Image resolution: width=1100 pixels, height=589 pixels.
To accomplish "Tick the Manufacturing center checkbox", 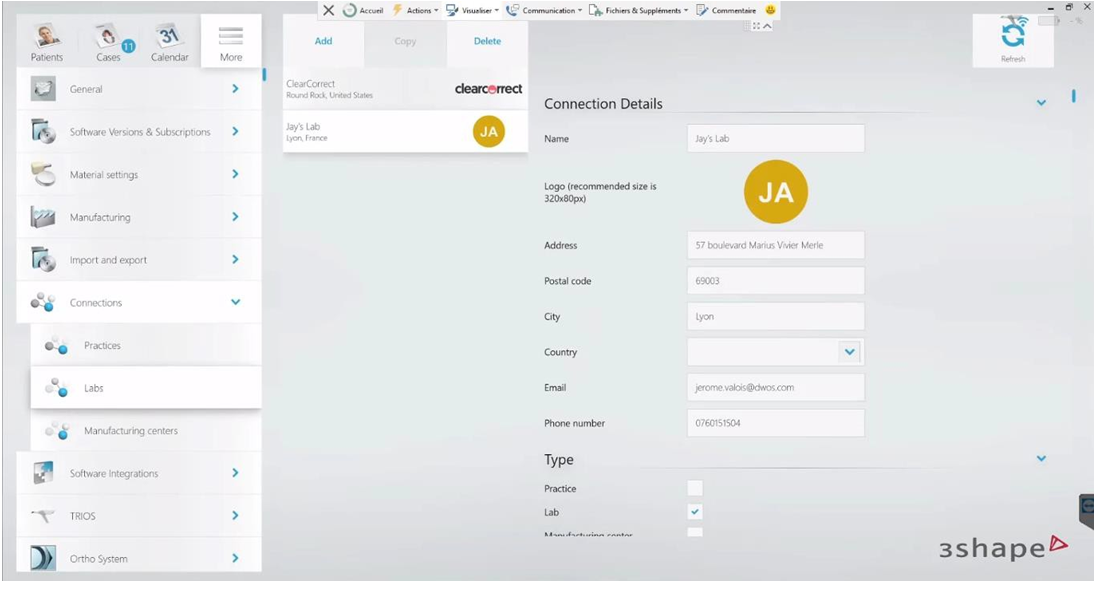I will point(695,532).
